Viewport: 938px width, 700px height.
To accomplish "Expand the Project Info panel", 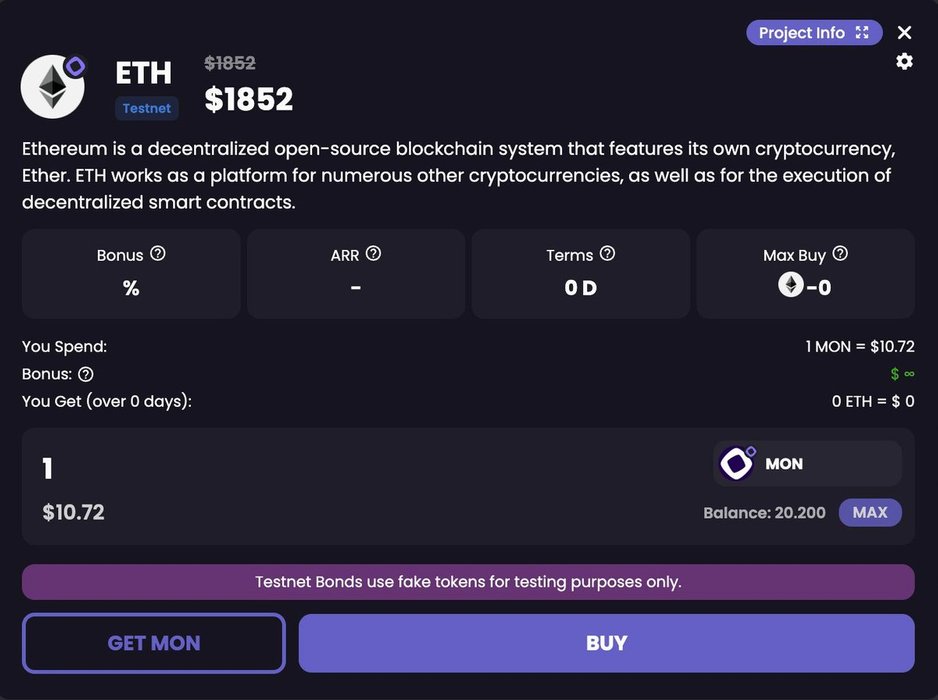I will click(814, 33).
